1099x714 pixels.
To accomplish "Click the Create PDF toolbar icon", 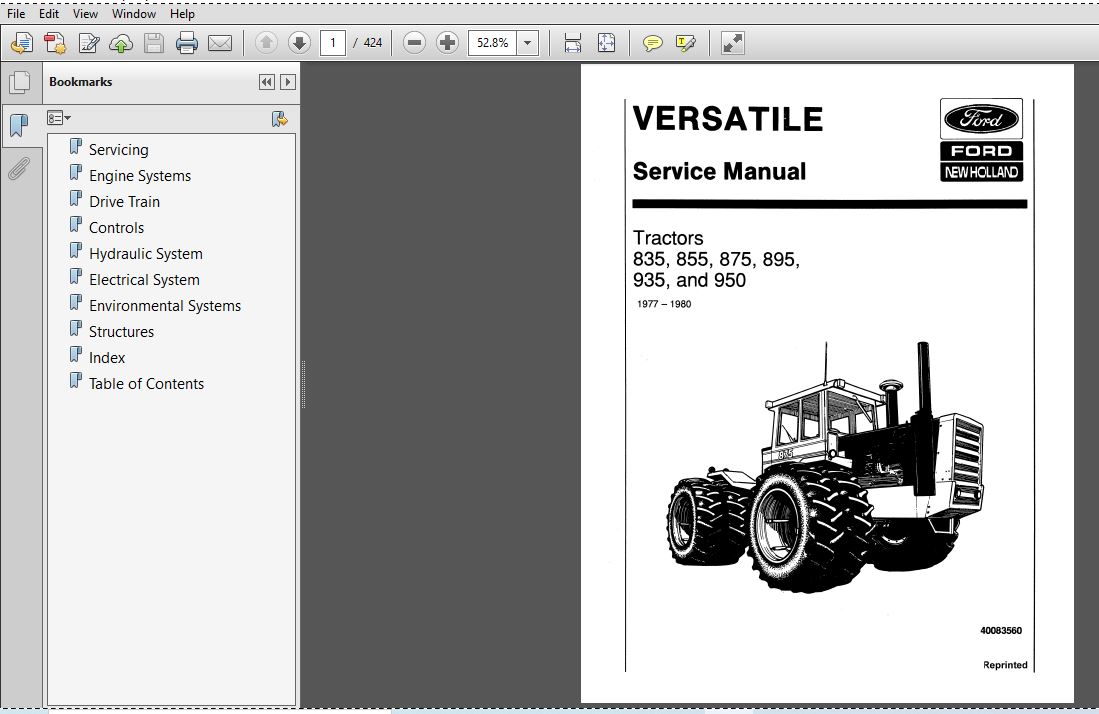I will (55, 43).
